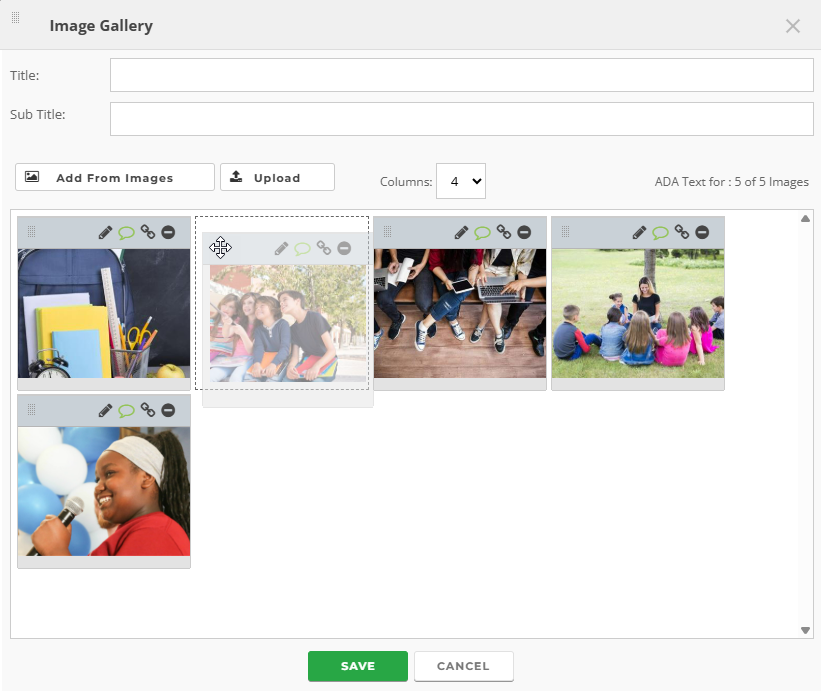Grab dialog drag grip beside Image Gallery title

16,18
